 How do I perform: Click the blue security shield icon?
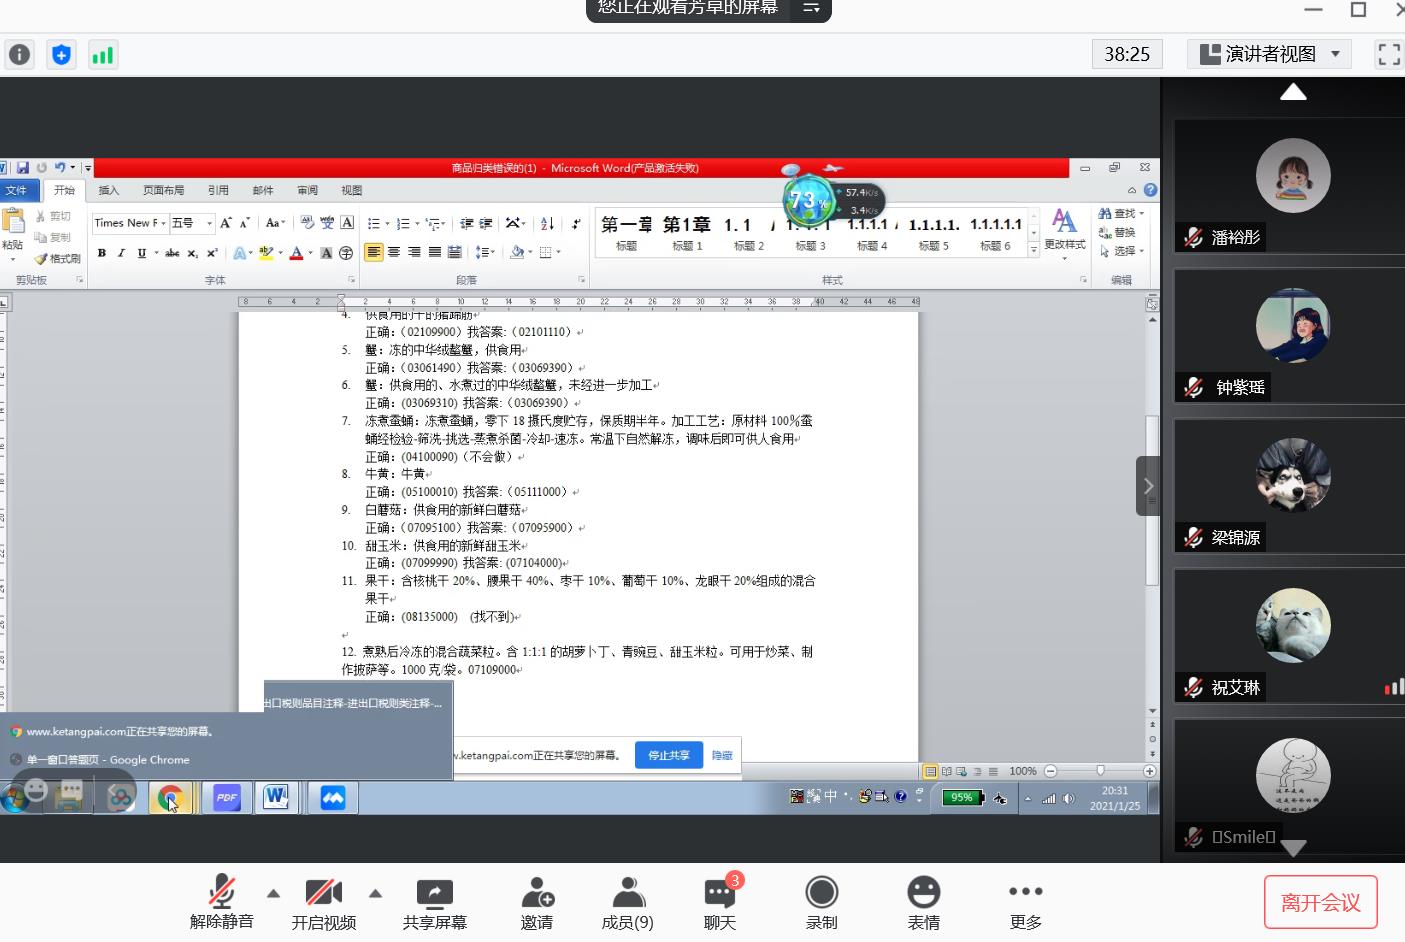coord(61,55)
